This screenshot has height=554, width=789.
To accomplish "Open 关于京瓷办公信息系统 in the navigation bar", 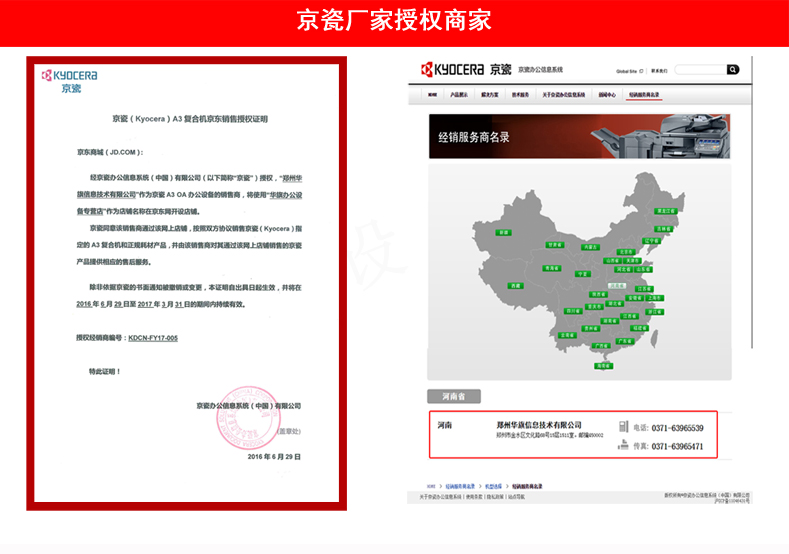I will [x=564, y=95].
